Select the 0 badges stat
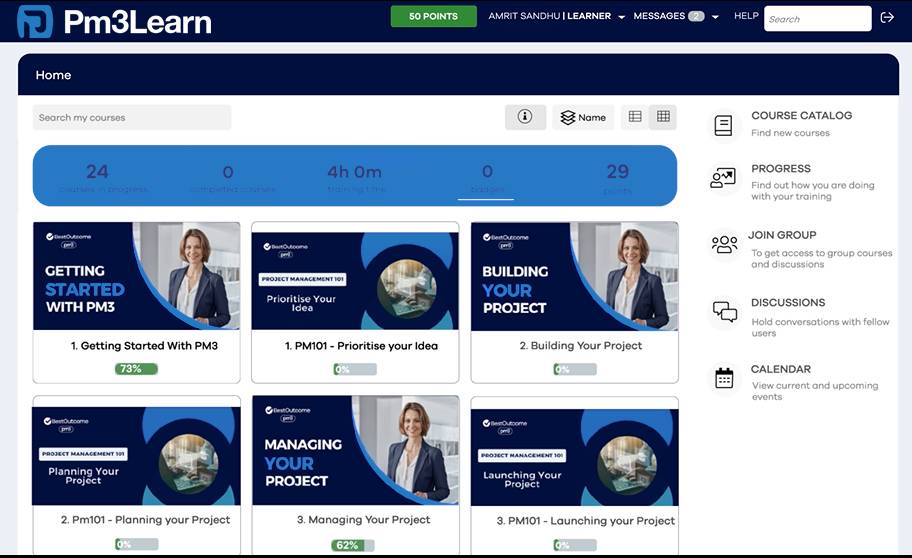The image size is (912, 558). (487, 178)
